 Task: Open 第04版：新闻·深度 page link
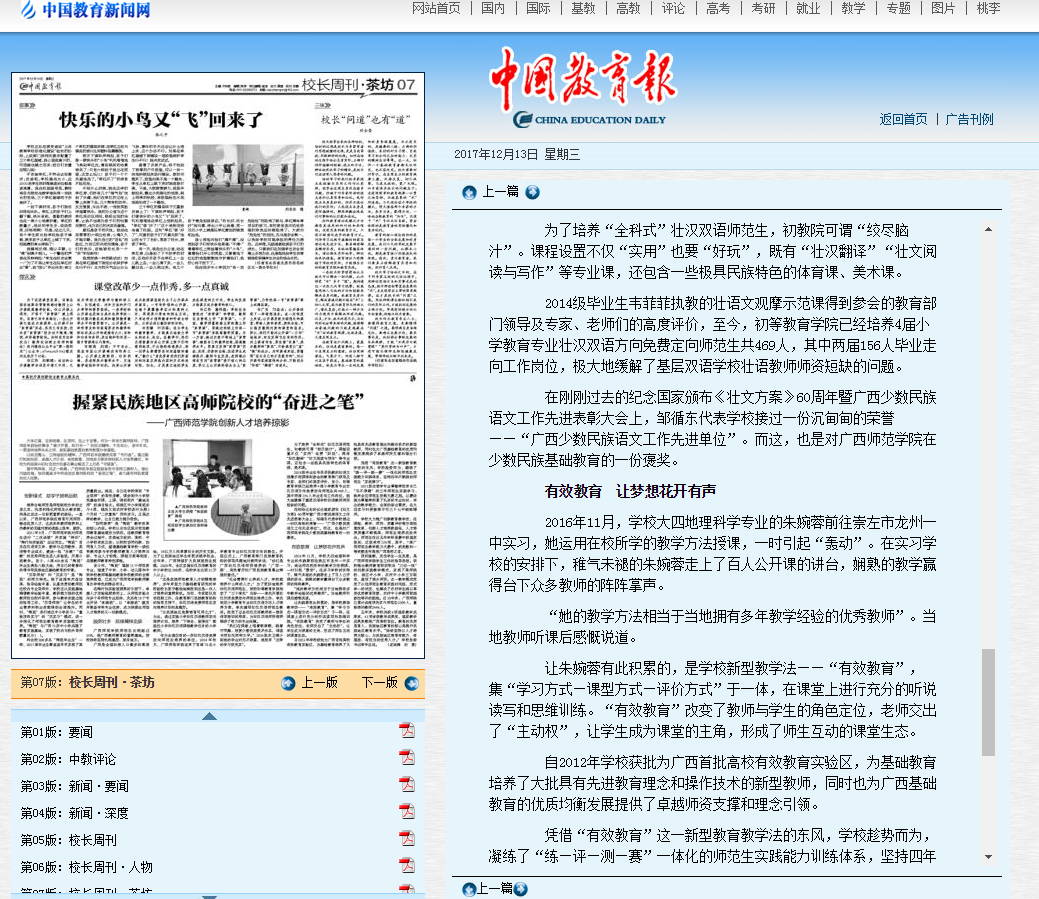75,814
